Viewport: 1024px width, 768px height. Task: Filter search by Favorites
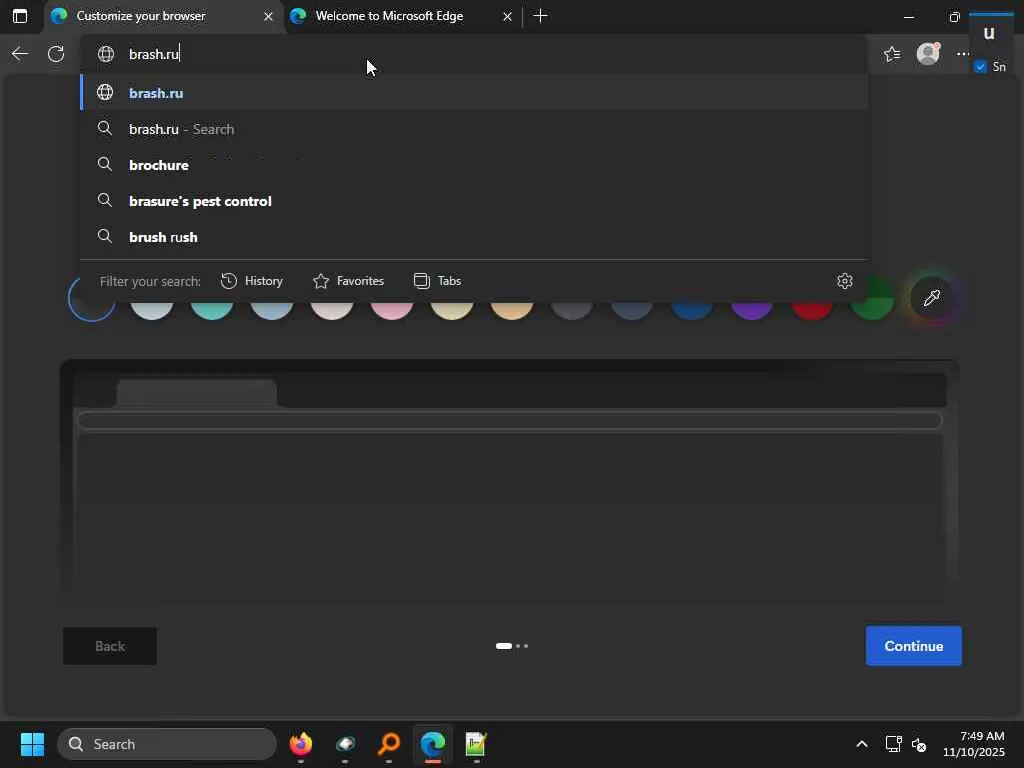[348, 281]
